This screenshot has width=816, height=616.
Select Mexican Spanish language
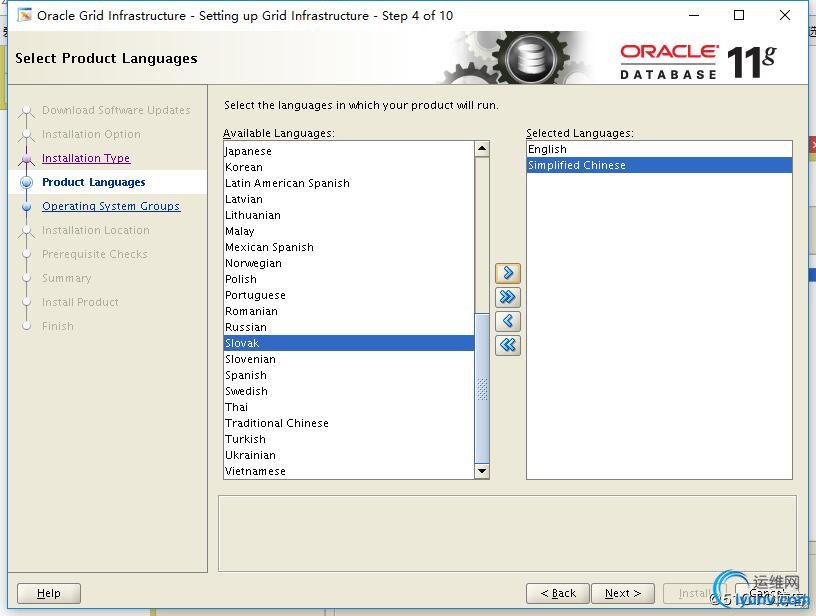349,247
